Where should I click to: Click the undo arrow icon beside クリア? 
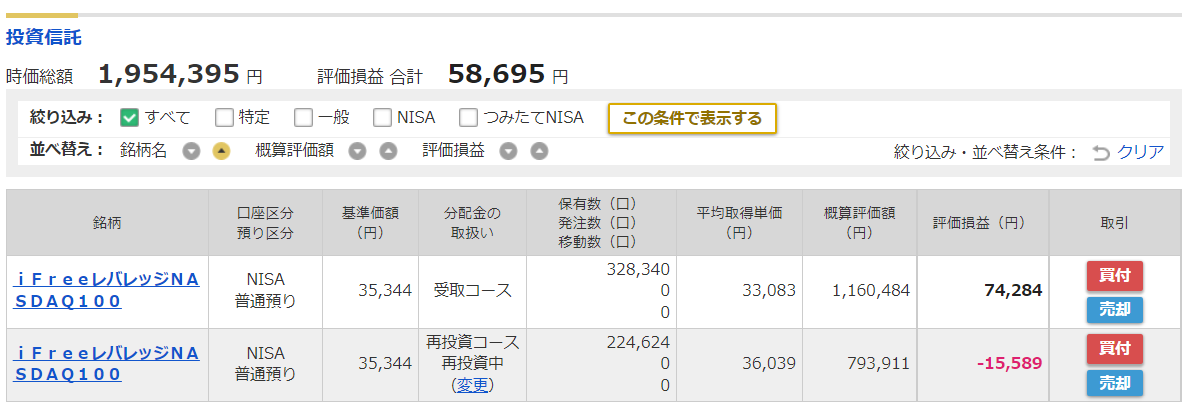(x=1101, y=152)
